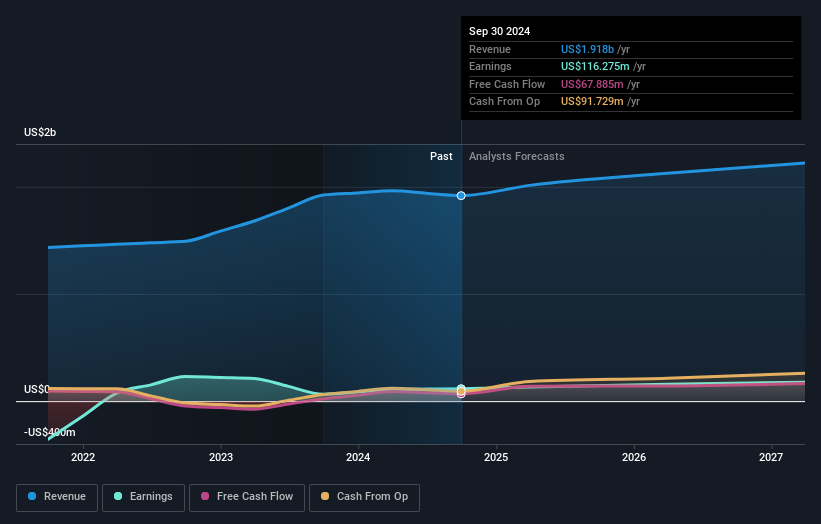821x524 pixels.
Task: Click the tooltip Cash From Op label
Action: (504, 102)
